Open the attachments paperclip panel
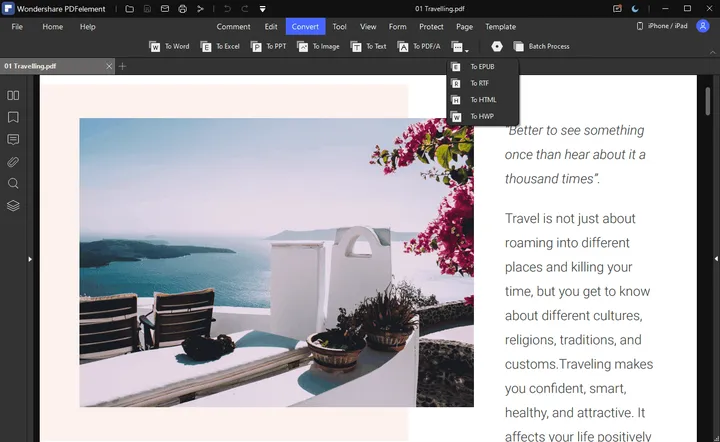The width and height of the screenshot is (720, 442). pyautogui.click(x=13, y=161)
